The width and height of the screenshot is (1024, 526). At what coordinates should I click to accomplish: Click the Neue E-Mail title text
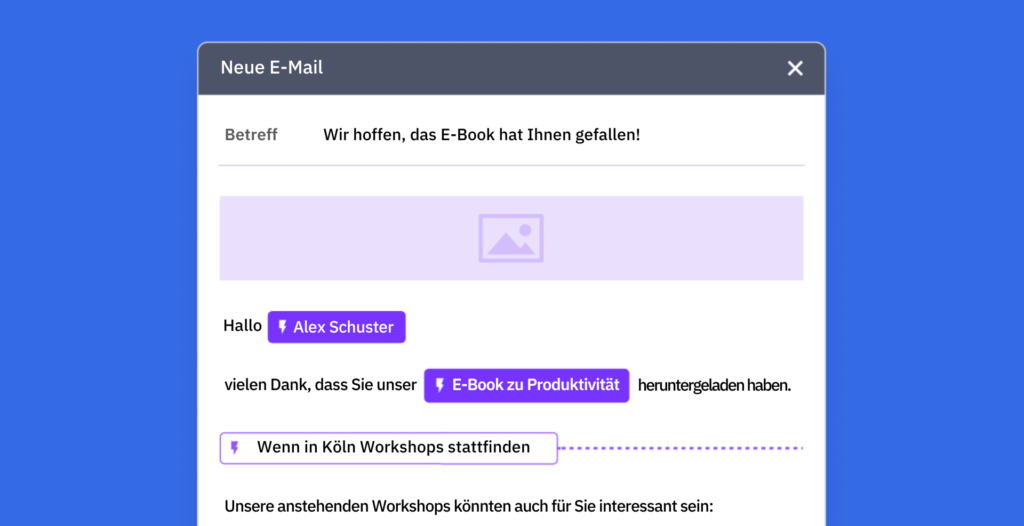[272, 67]
